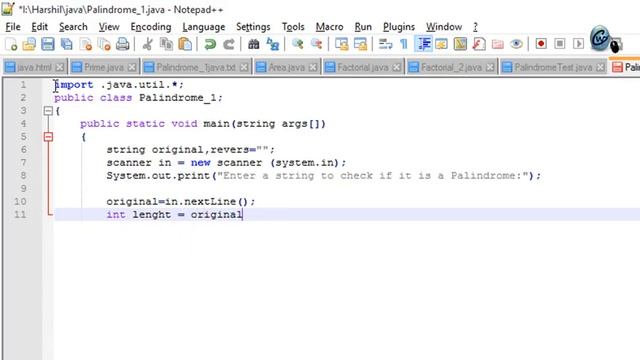Print the document with the printer icon

pyautogui.click(x=122, y=44)
